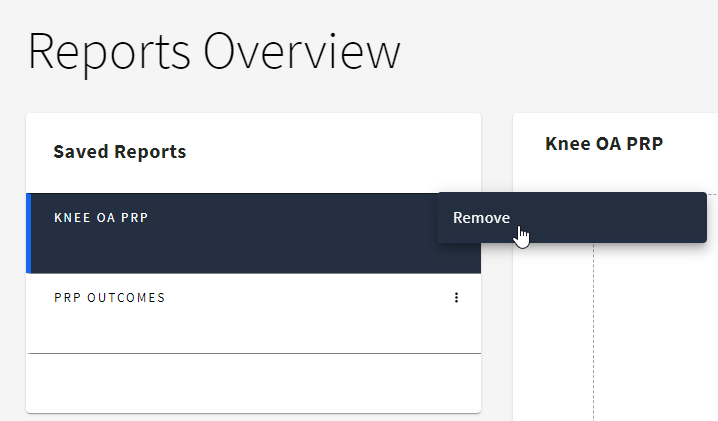Click blank space below the KNEE OA PRP label
The image size is (718, 421).
pos(200,252)
